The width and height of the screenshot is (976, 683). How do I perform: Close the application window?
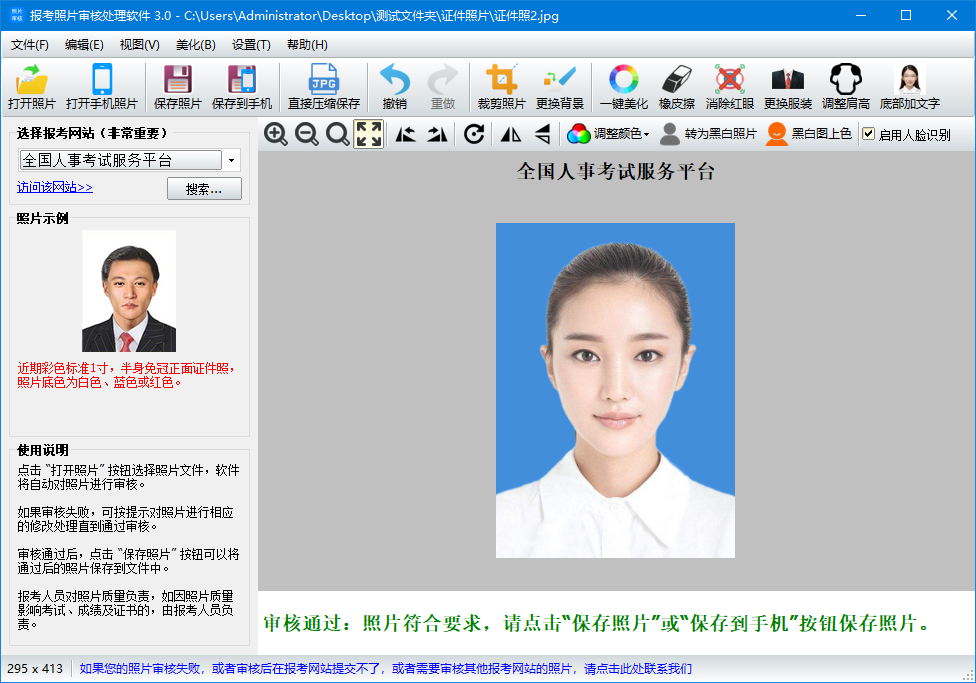click(x=952, y=15)
